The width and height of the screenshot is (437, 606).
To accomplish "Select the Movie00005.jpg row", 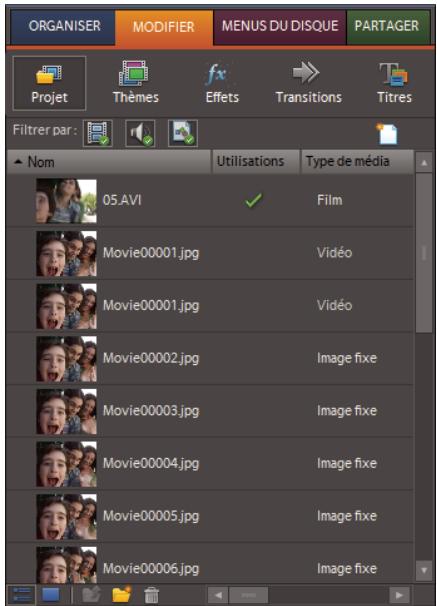I will (210, 516).
